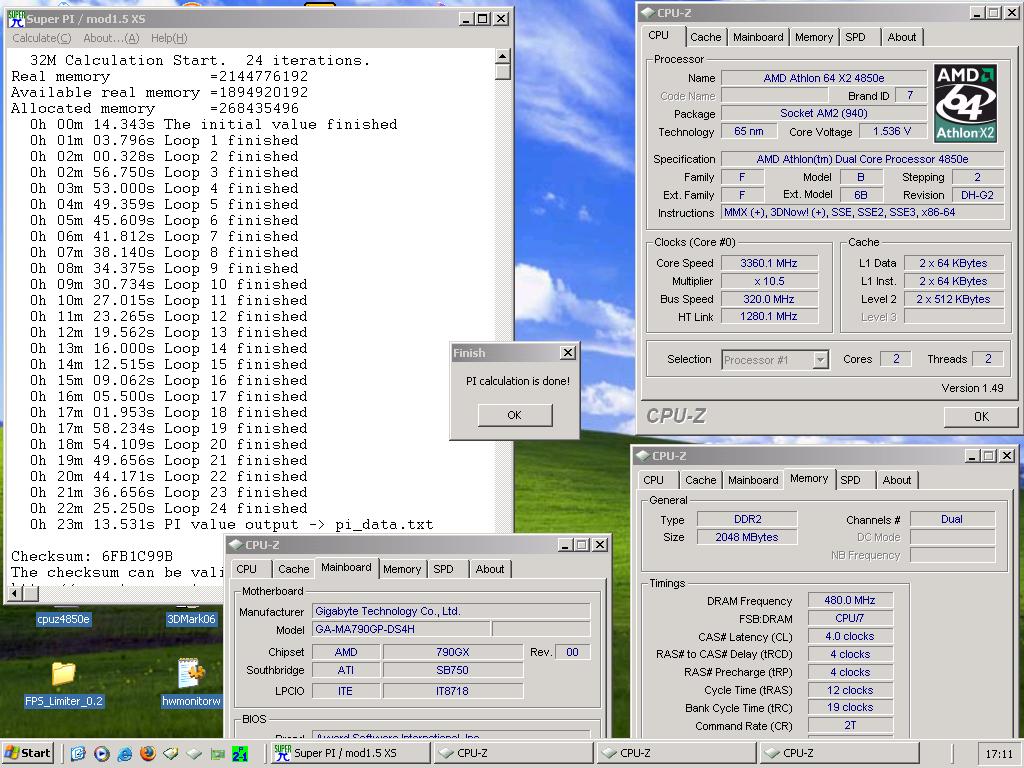Switch to About tab in the Memory CPU-Z window
1024x768 pixels.
(x=897, y=480)
